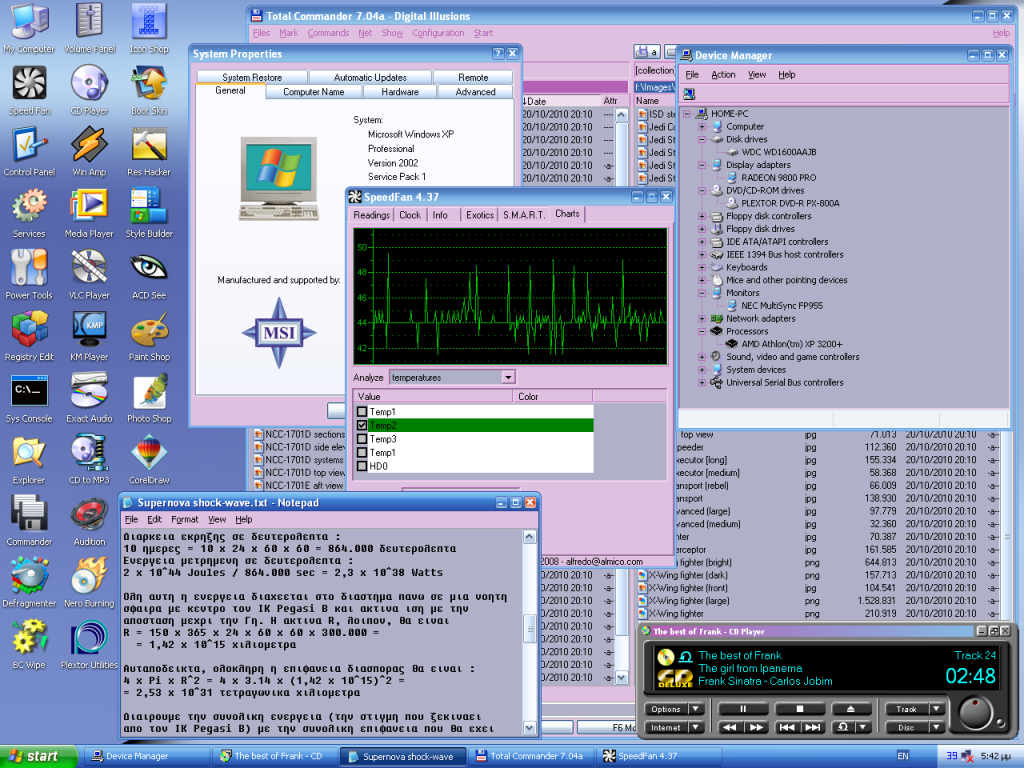Launch Nero Burning desktop icon
The width and height of the screenshot is (1024, 768).
point(89,583)
